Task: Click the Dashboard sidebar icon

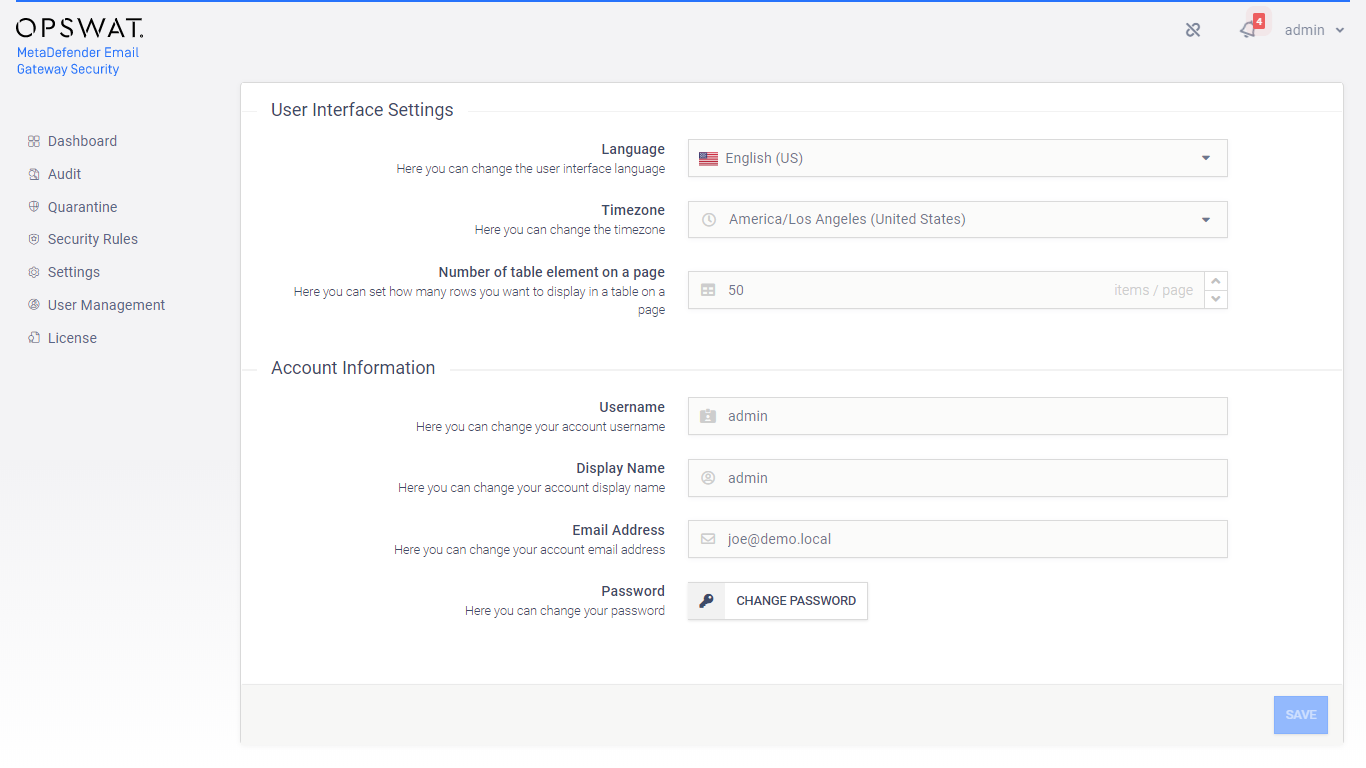Action: tap(34, 141)
